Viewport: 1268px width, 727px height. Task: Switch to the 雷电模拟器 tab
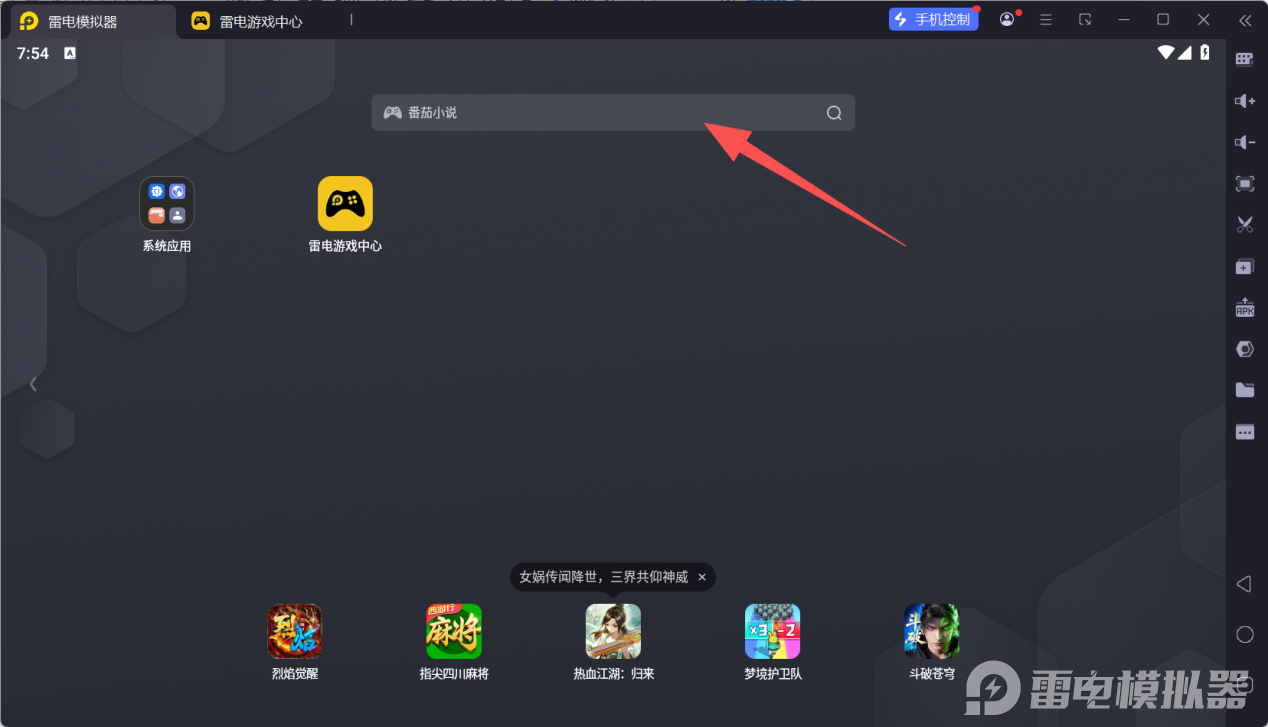(90, 21)
